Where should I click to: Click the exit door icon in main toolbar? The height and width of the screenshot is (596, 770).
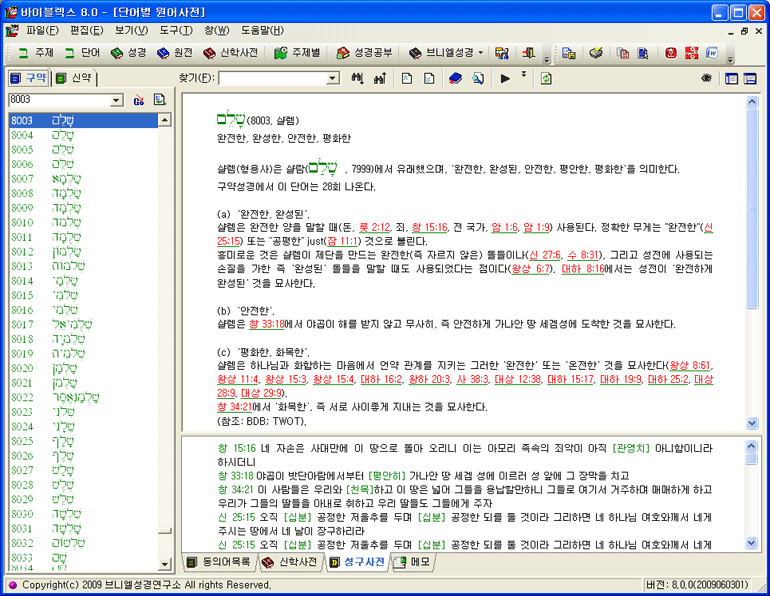[529, 53]
